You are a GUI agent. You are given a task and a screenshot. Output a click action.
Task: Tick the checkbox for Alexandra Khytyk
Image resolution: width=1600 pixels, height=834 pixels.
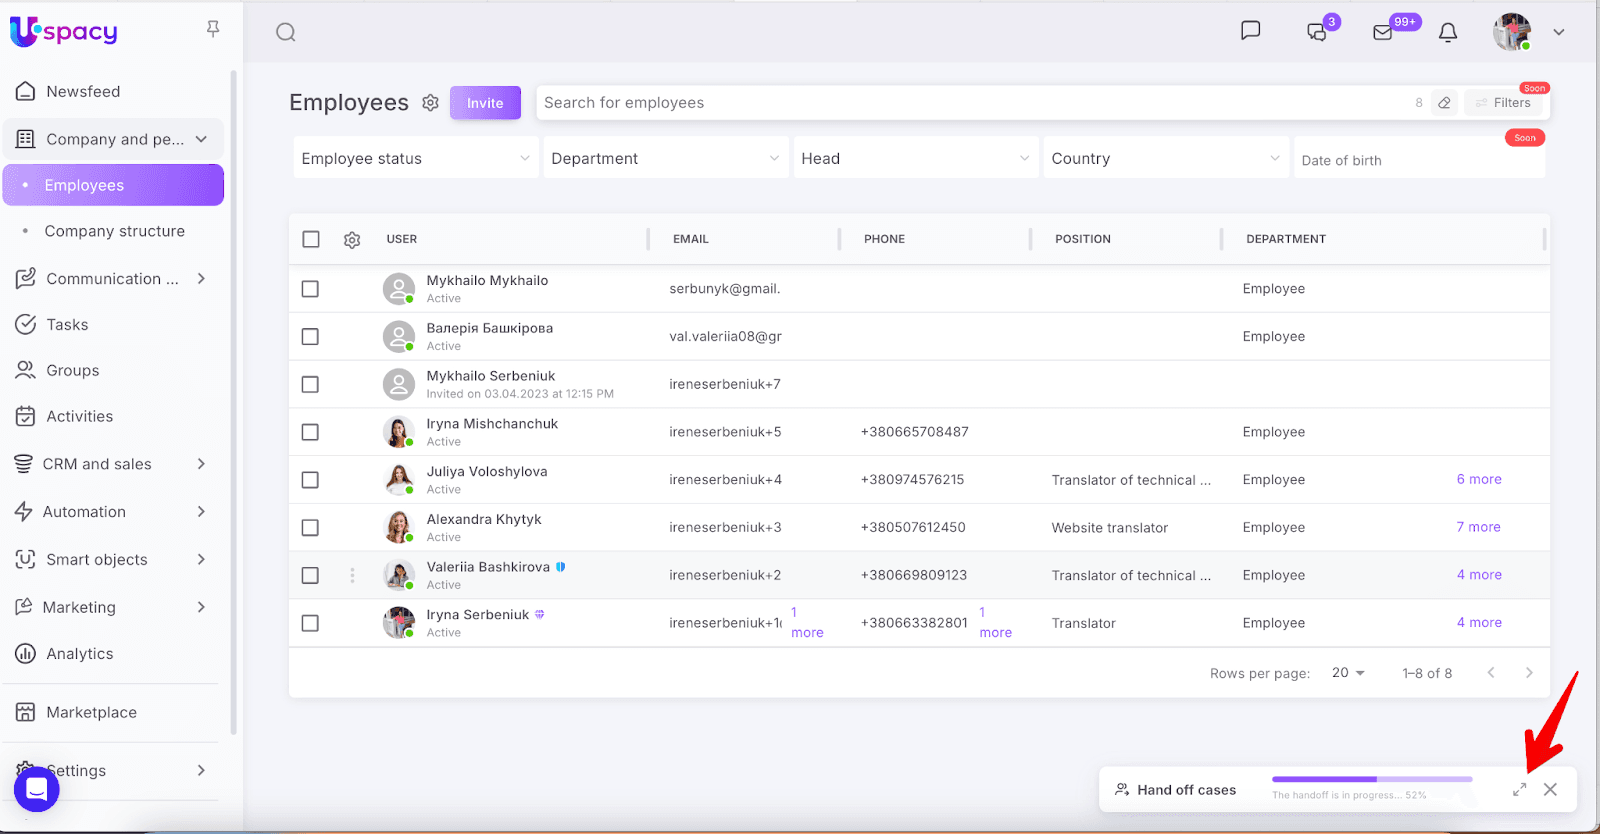coord(311,528)
